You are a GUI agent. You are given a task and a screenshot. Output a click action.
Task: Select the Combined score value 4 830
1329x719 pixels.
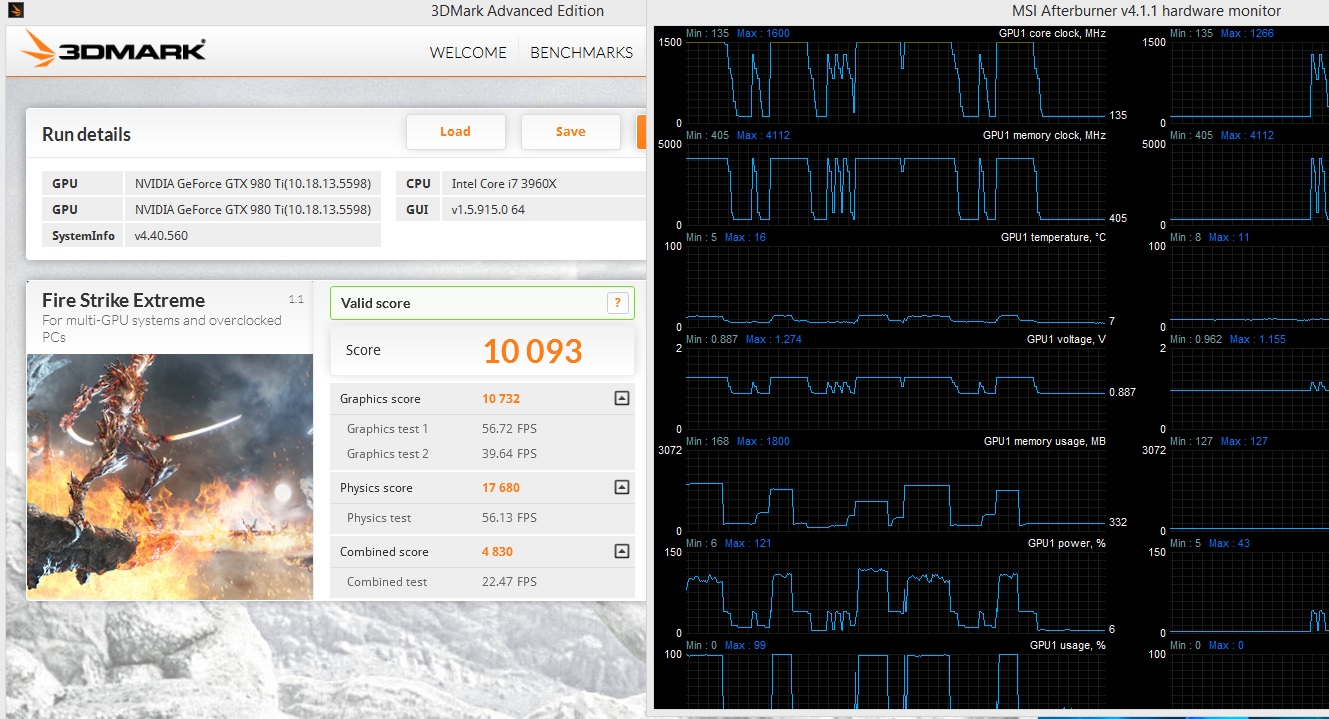pos(497,552)
